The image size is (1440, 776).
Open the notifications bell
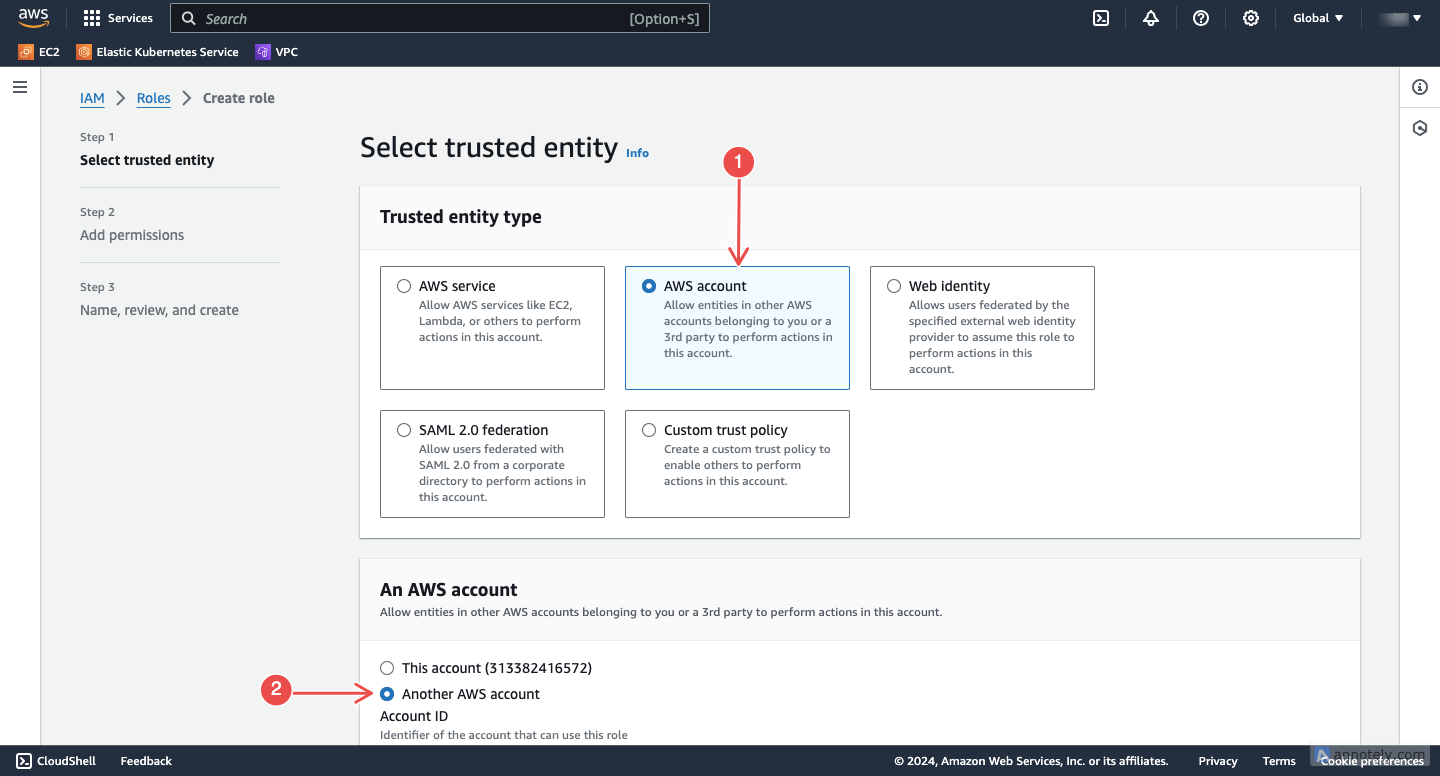tap(1151, 18)
